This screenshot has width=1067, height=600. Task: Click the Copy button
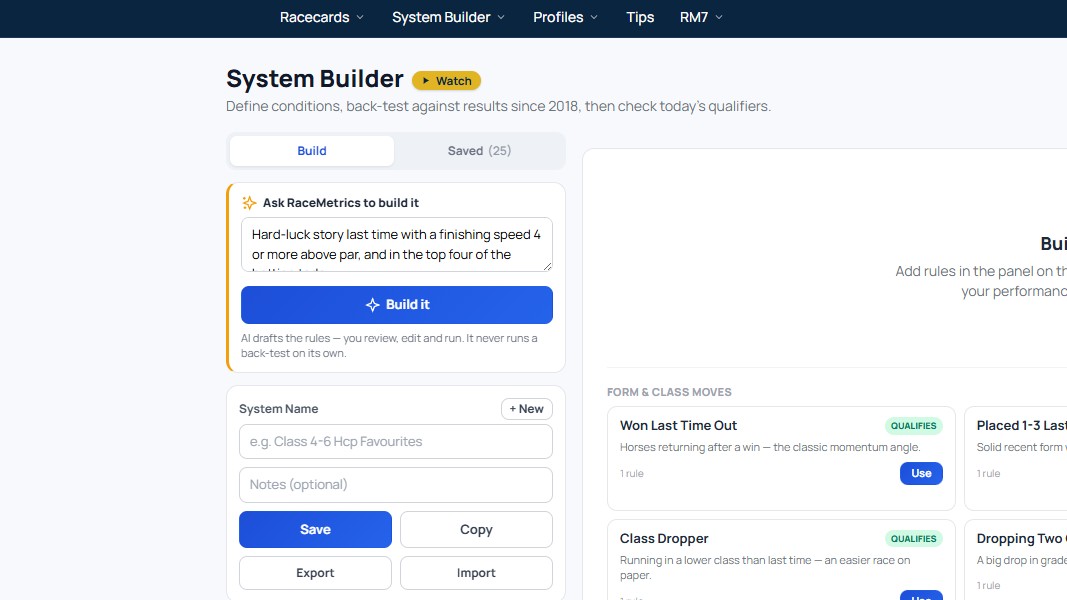(x=476, y=529)
